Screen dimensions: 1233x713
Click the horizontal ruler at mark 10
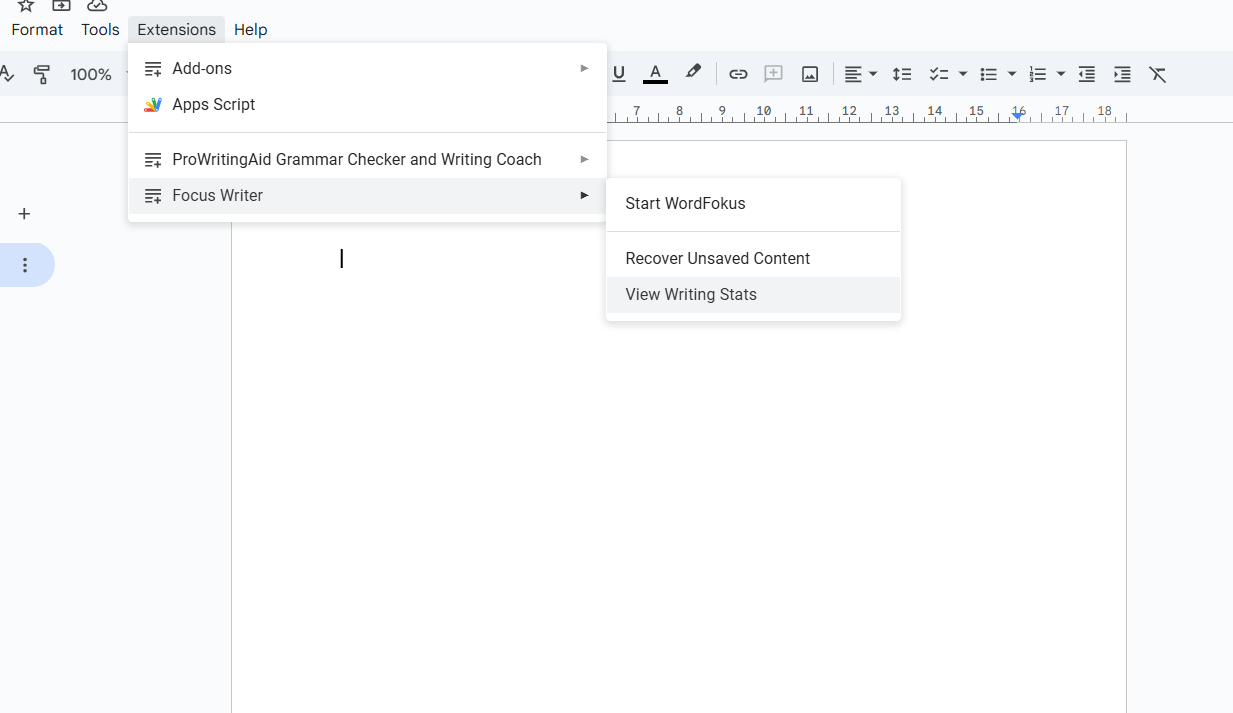click(x=764, y=111)
